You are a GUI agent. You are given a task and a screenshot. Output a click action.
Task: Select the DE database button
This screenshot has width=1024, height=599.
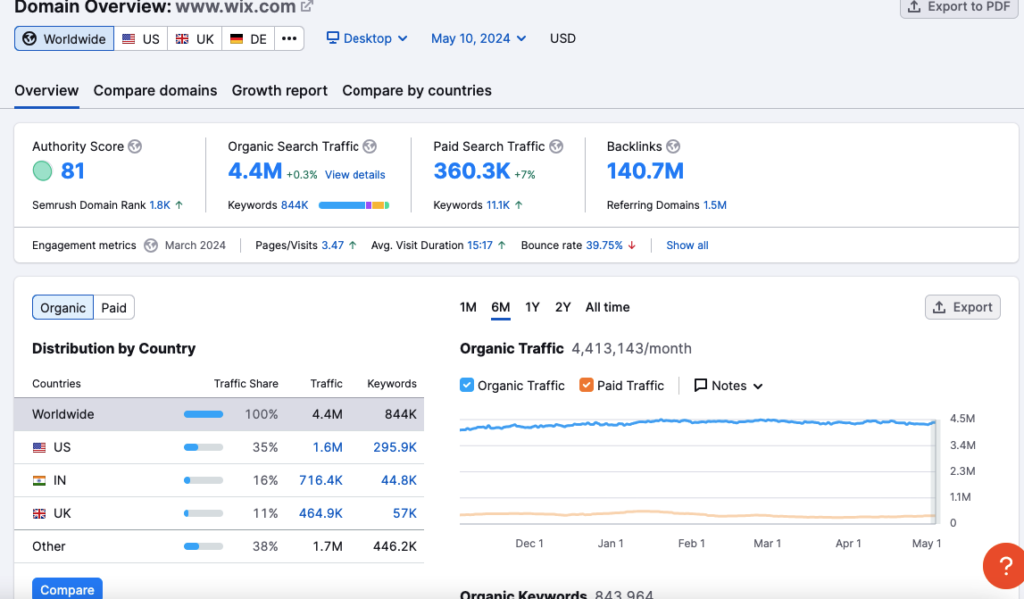coord(248,39)
